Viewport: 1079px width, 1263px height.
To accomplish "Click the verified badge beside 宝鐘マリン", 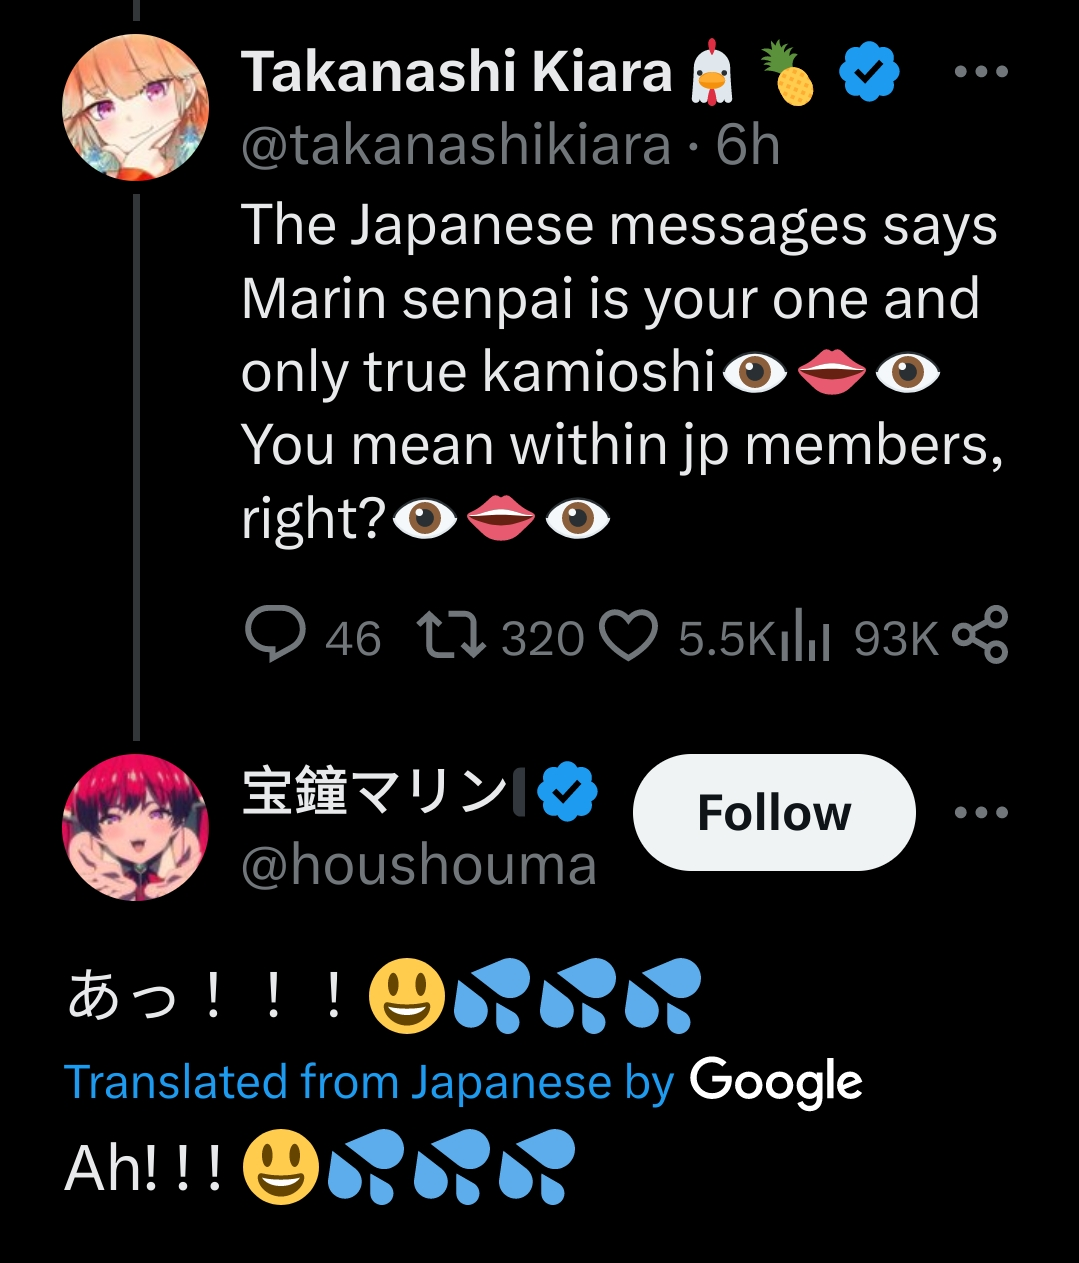I will (x=567, y=792).
